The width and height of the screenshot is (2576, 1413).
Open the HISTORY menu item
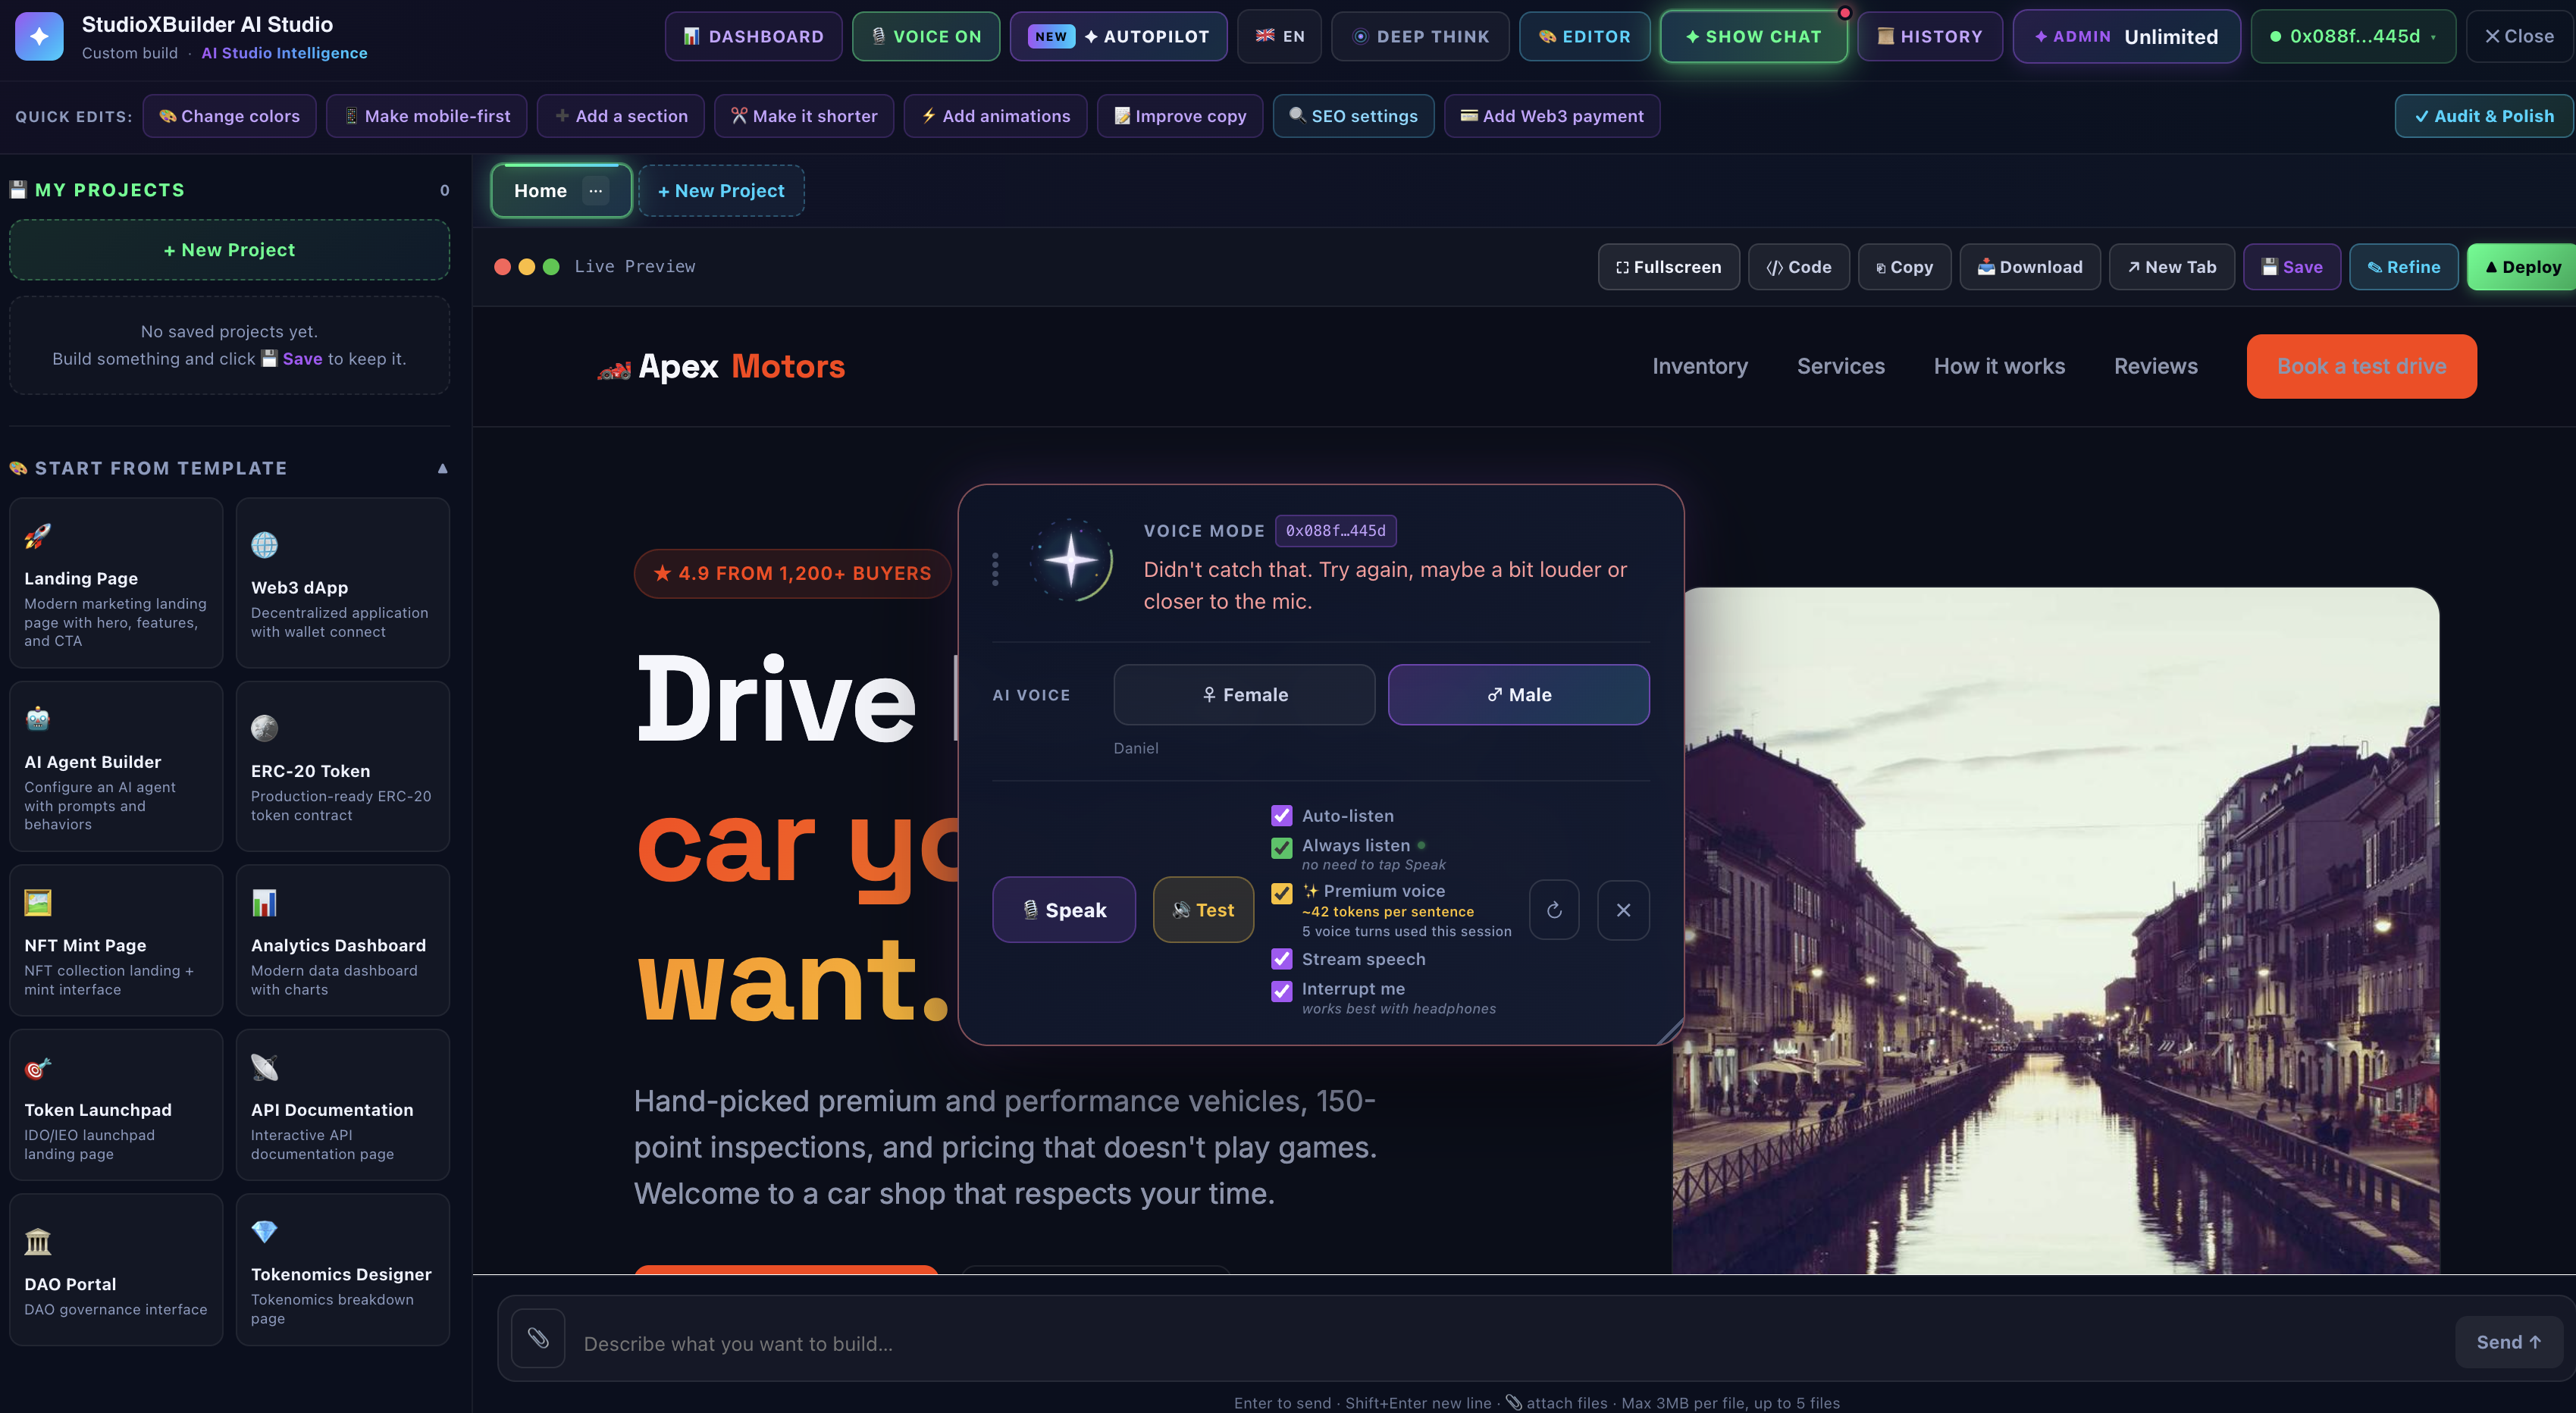point(1930,37)
